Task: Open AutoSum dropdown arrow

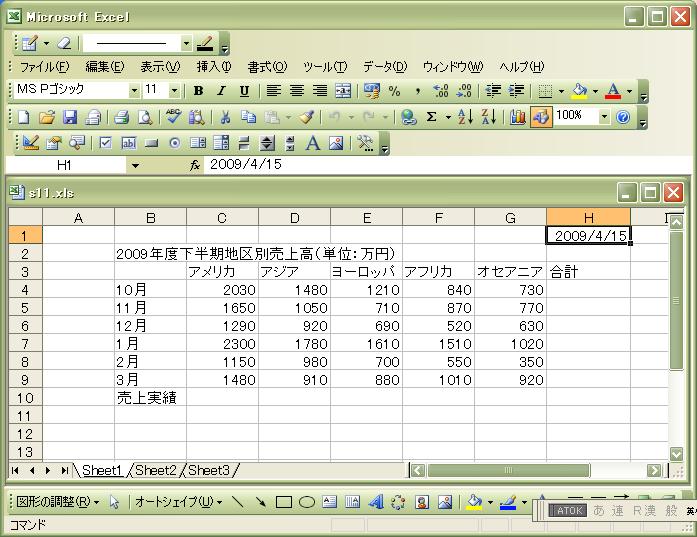Action: 448,118
